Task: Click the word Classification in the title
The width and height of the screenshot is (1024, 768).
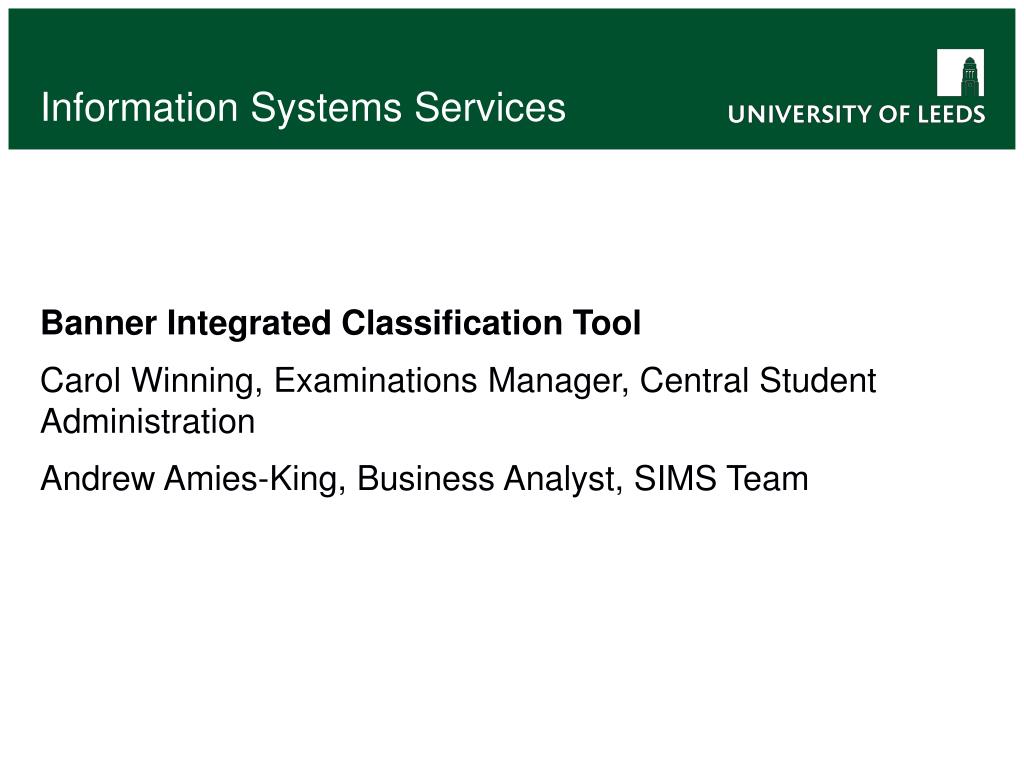Action: (451, 323)
